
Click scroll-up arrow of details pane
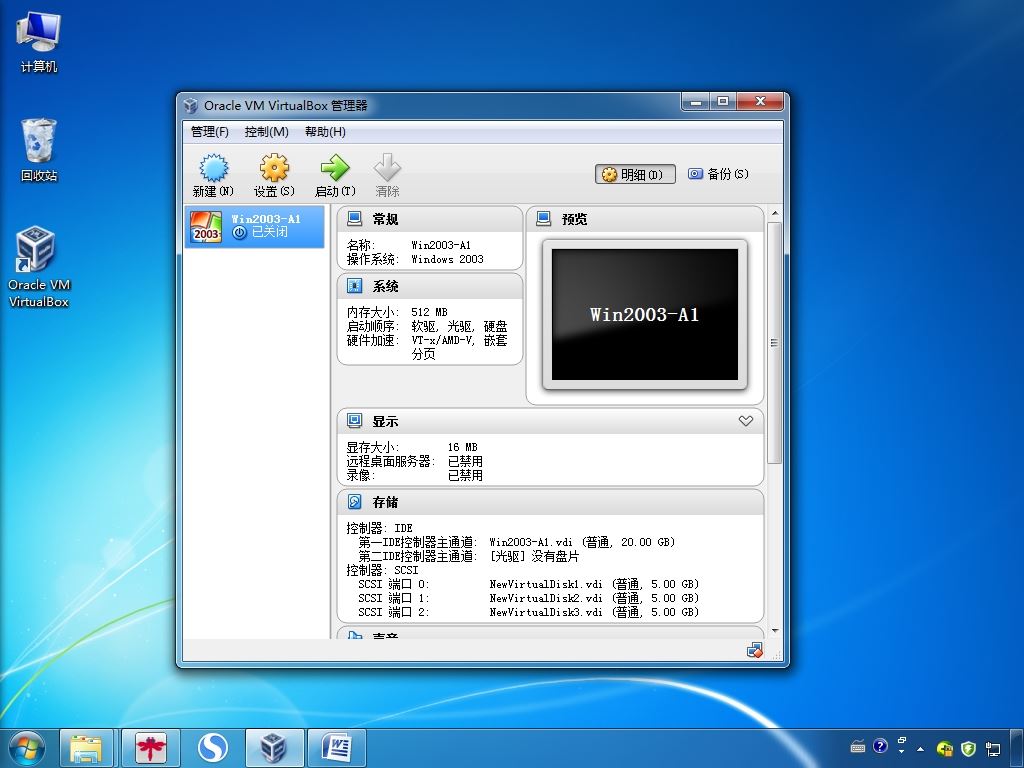(775, 214)
